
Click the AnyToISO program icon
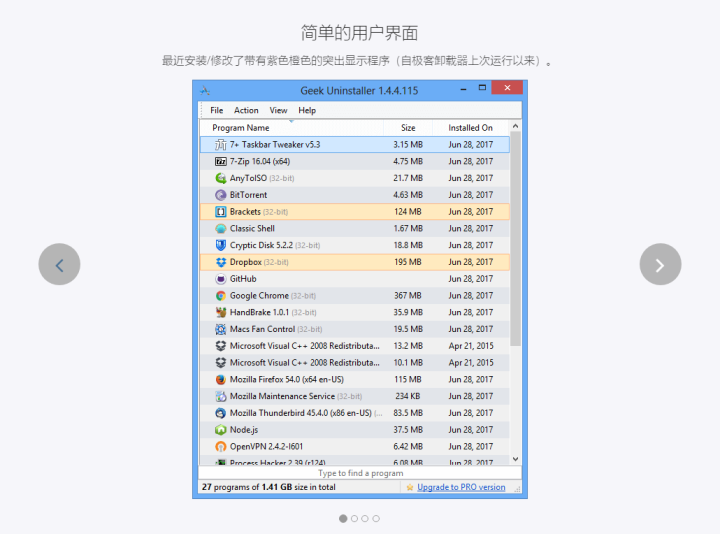point(221,178)
